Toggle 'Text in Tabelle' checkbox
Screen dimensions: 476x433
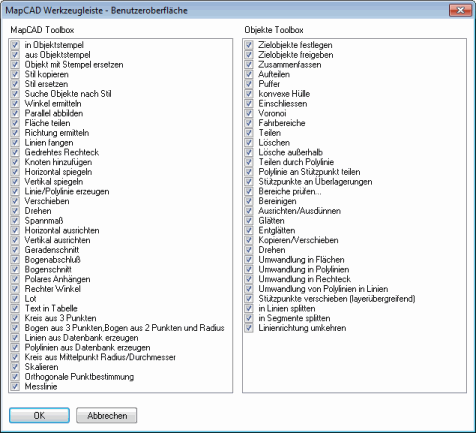pyautogui.click(x=15, y=308)
